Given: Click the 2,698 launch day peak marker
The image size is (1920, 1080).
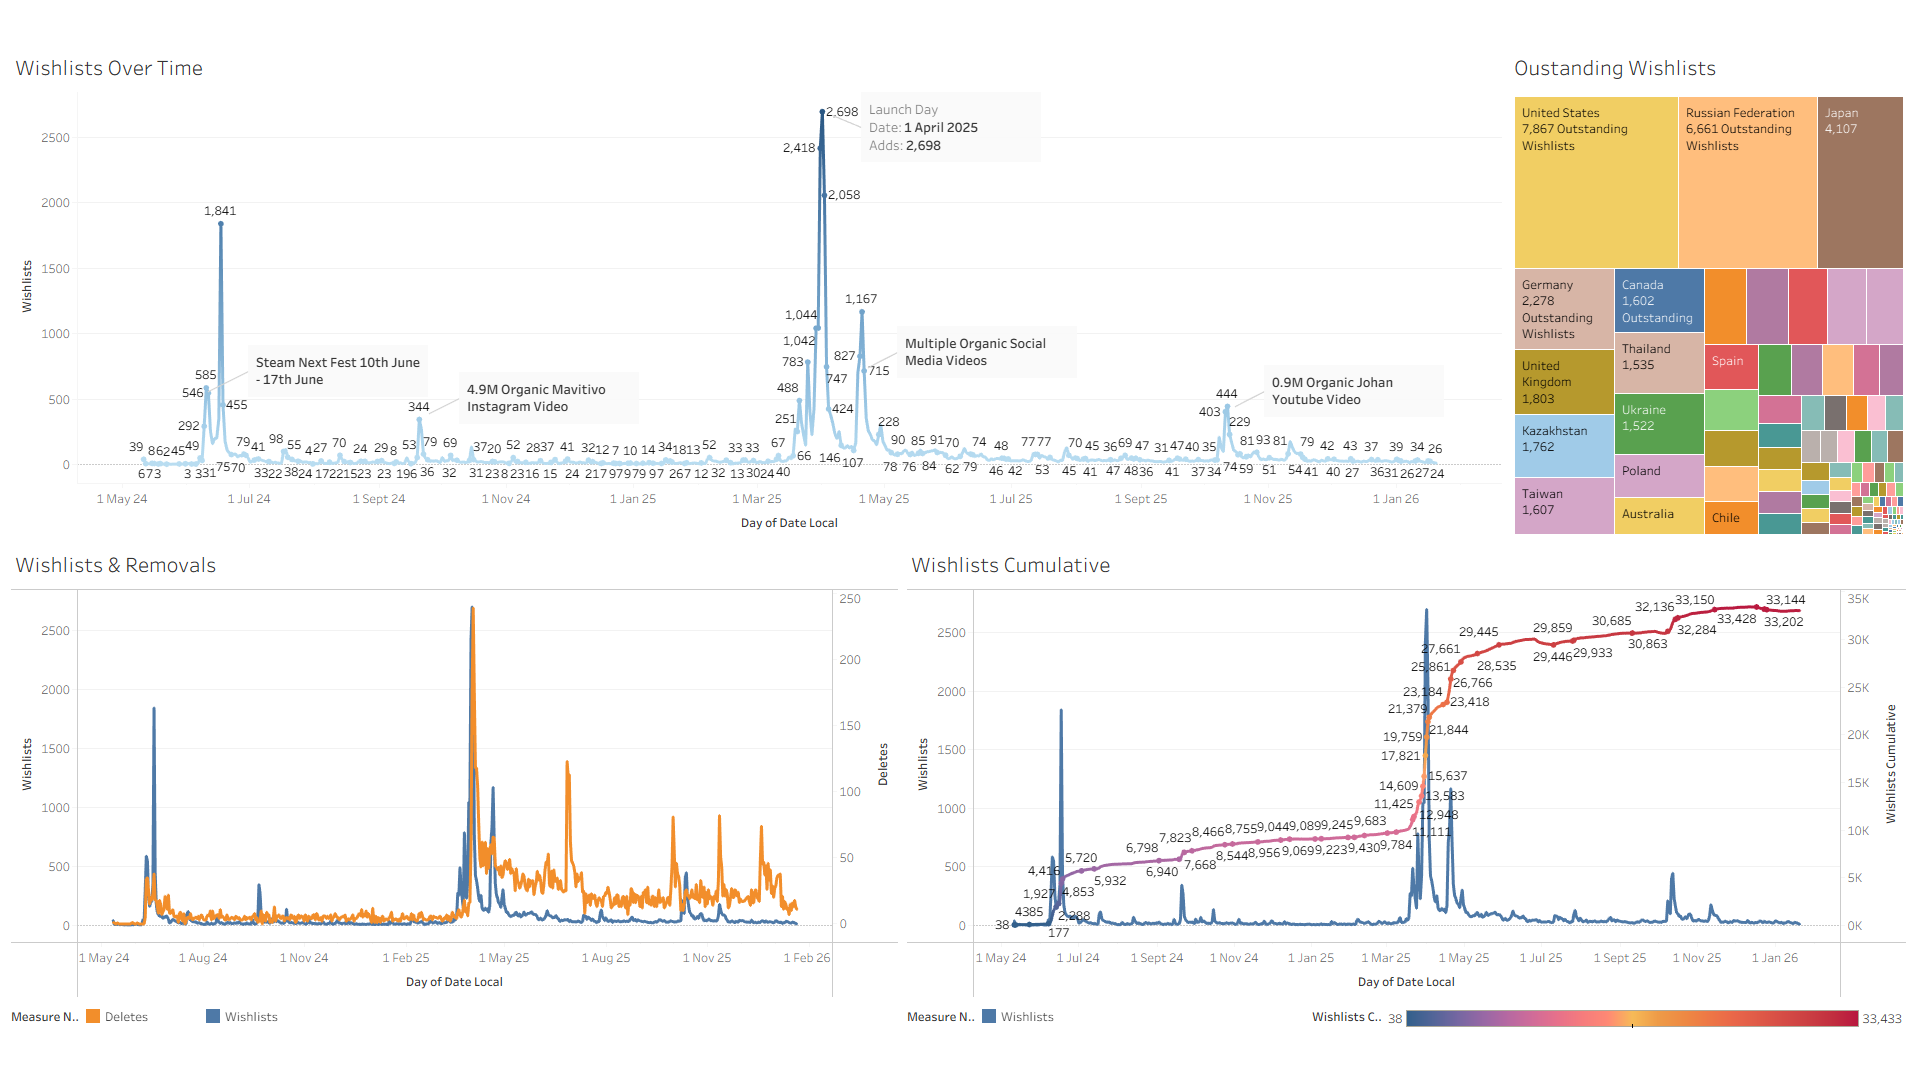Looking at the screenshot, I should pos(822,112).
